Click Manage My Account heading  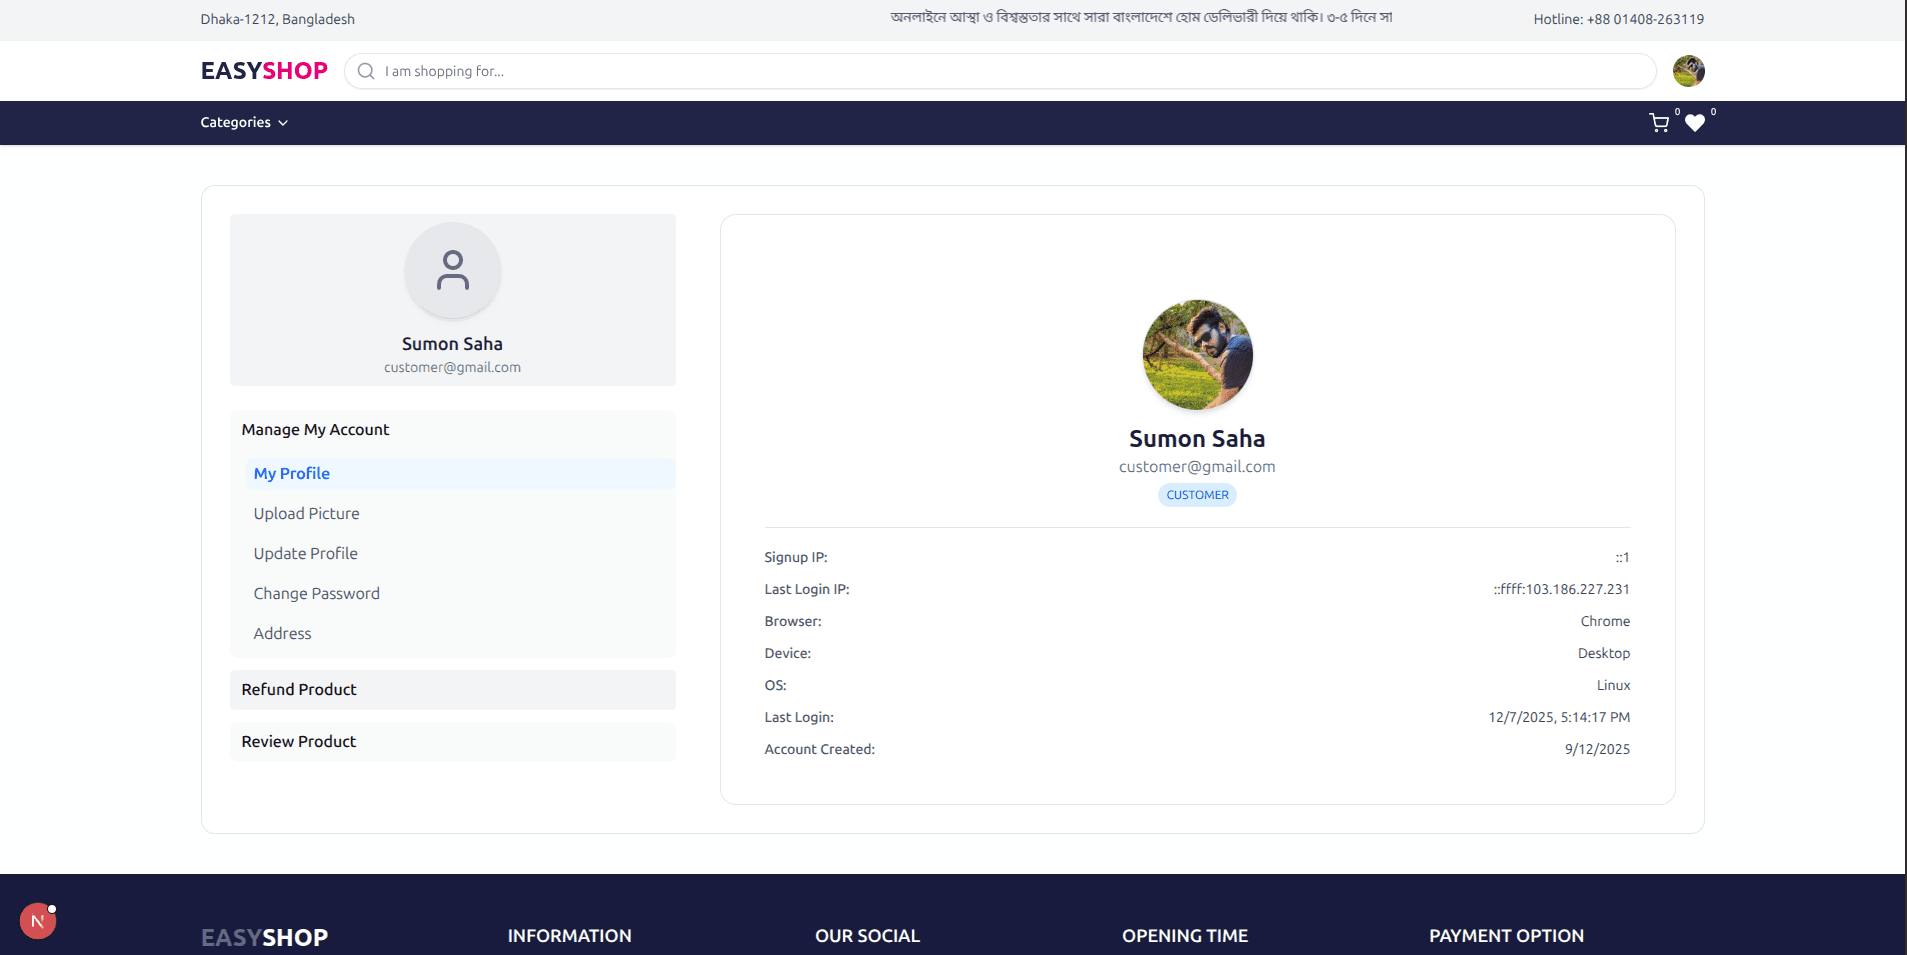point(315,429)
